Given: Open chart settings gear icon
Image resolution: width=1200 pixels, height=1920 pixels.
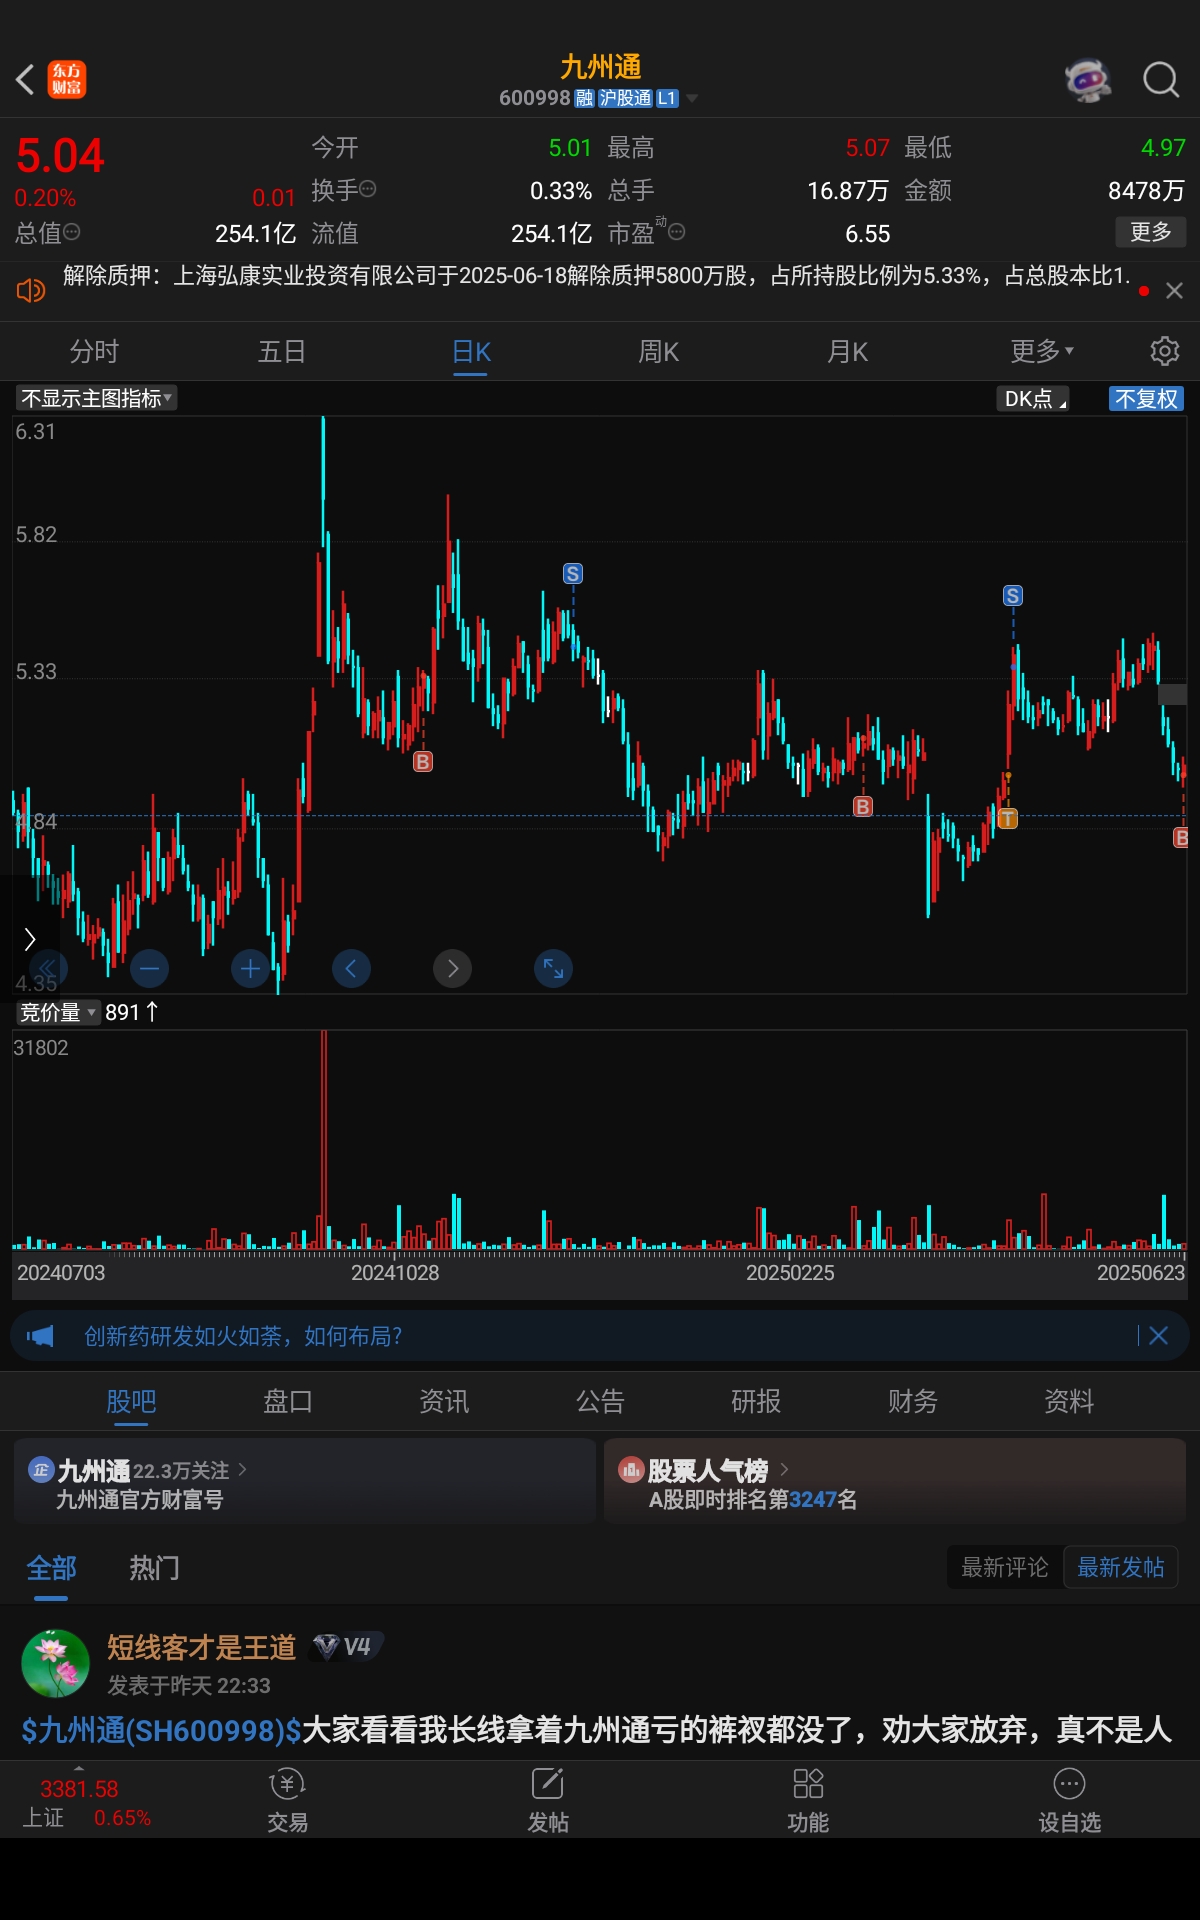Looking at the screenshot, I should [1164, 351].
